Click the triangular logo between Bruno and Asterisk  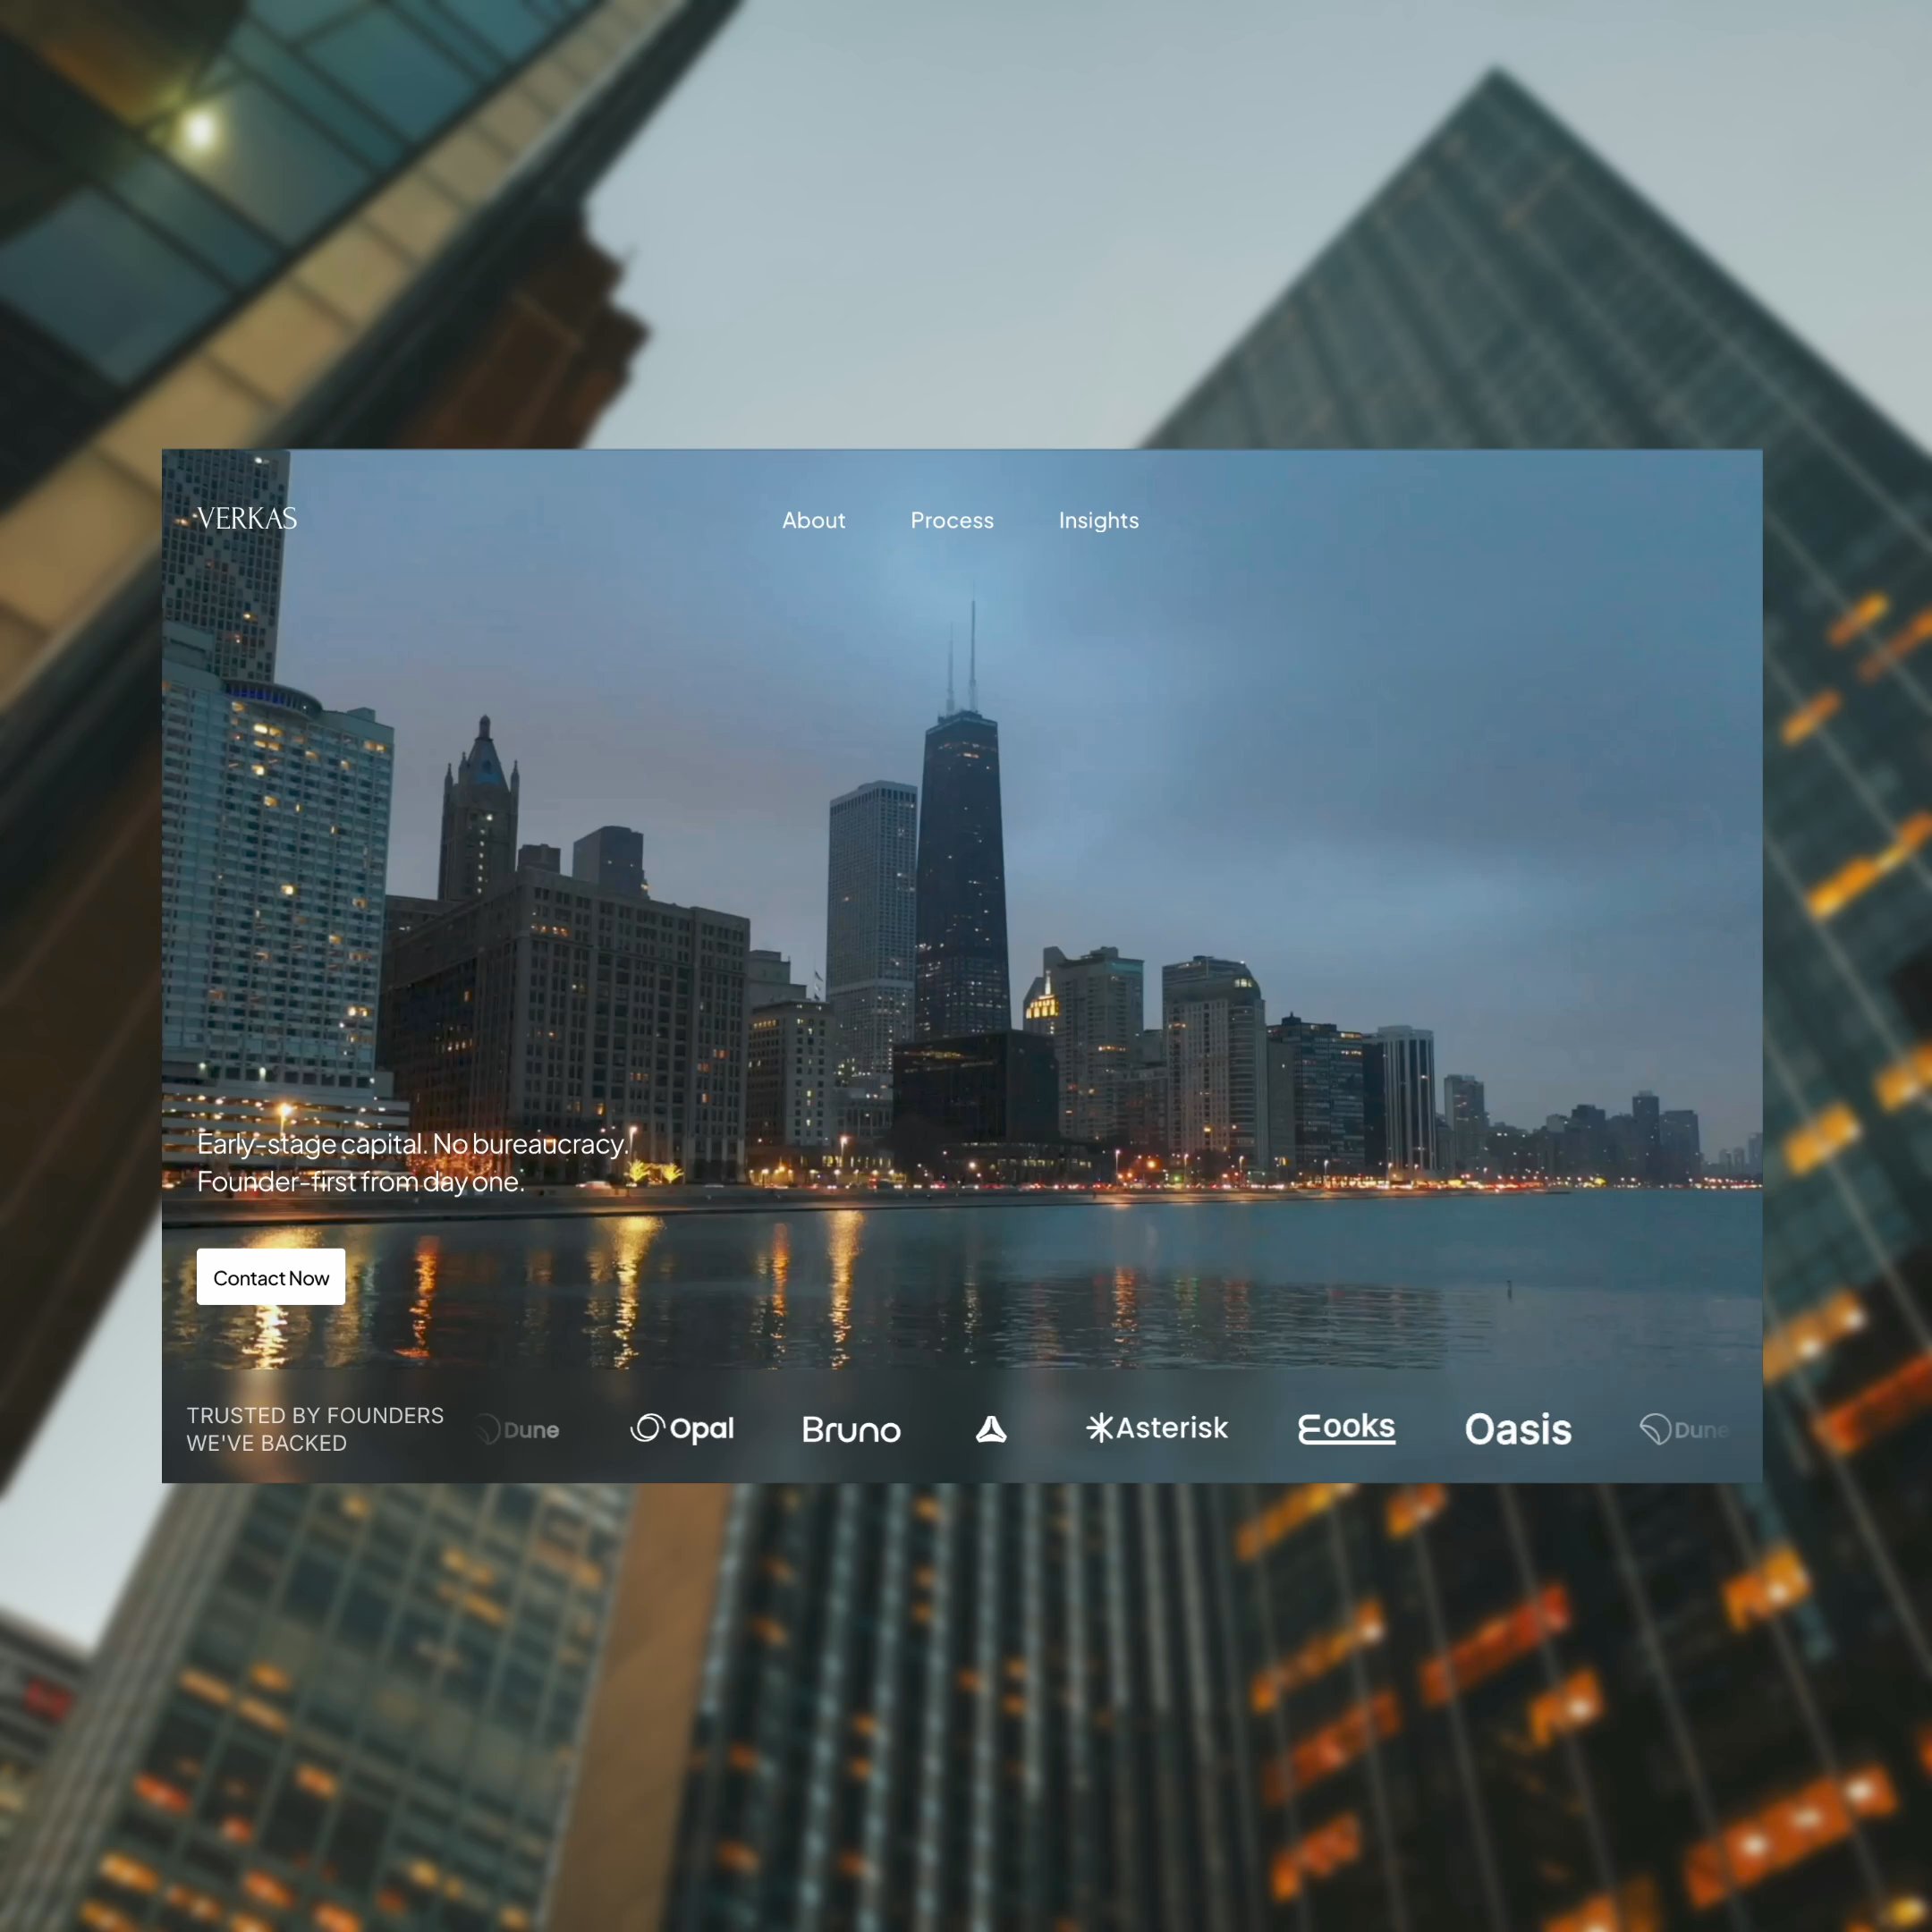tap(990, 1429)
